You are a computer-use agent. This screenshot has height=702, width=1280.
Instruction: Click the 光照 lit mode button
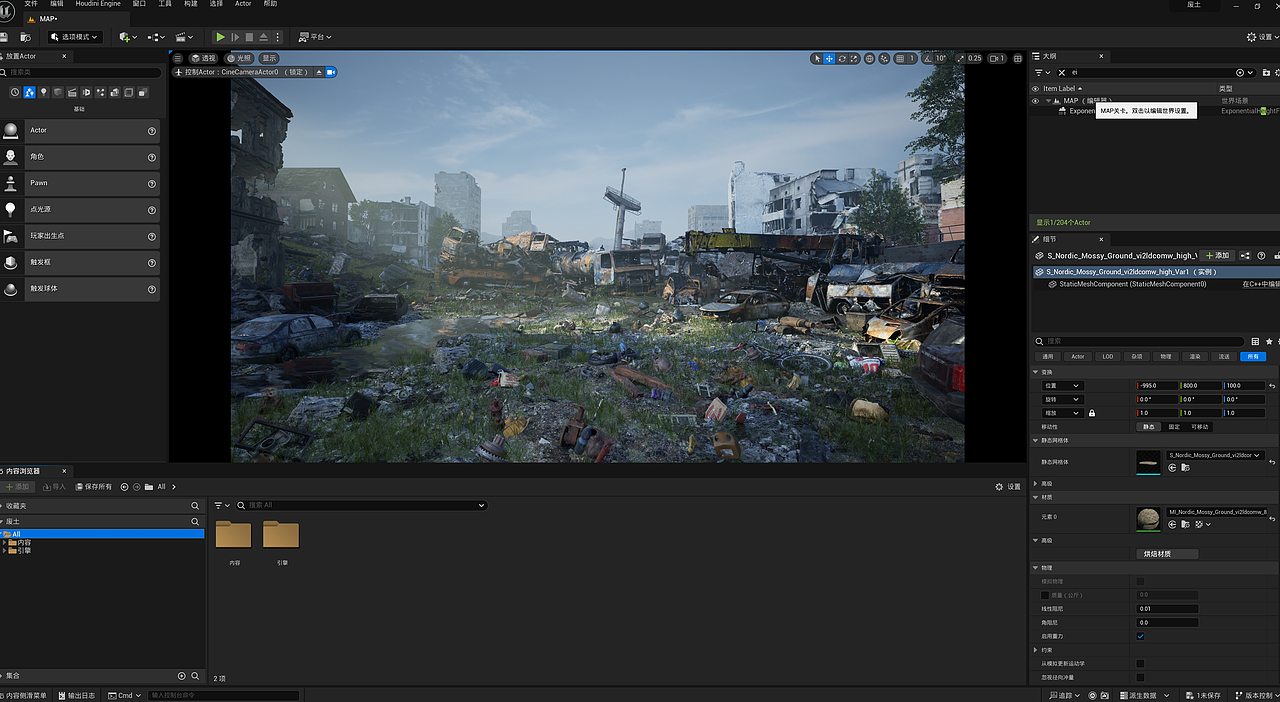(x=240, y=58)
